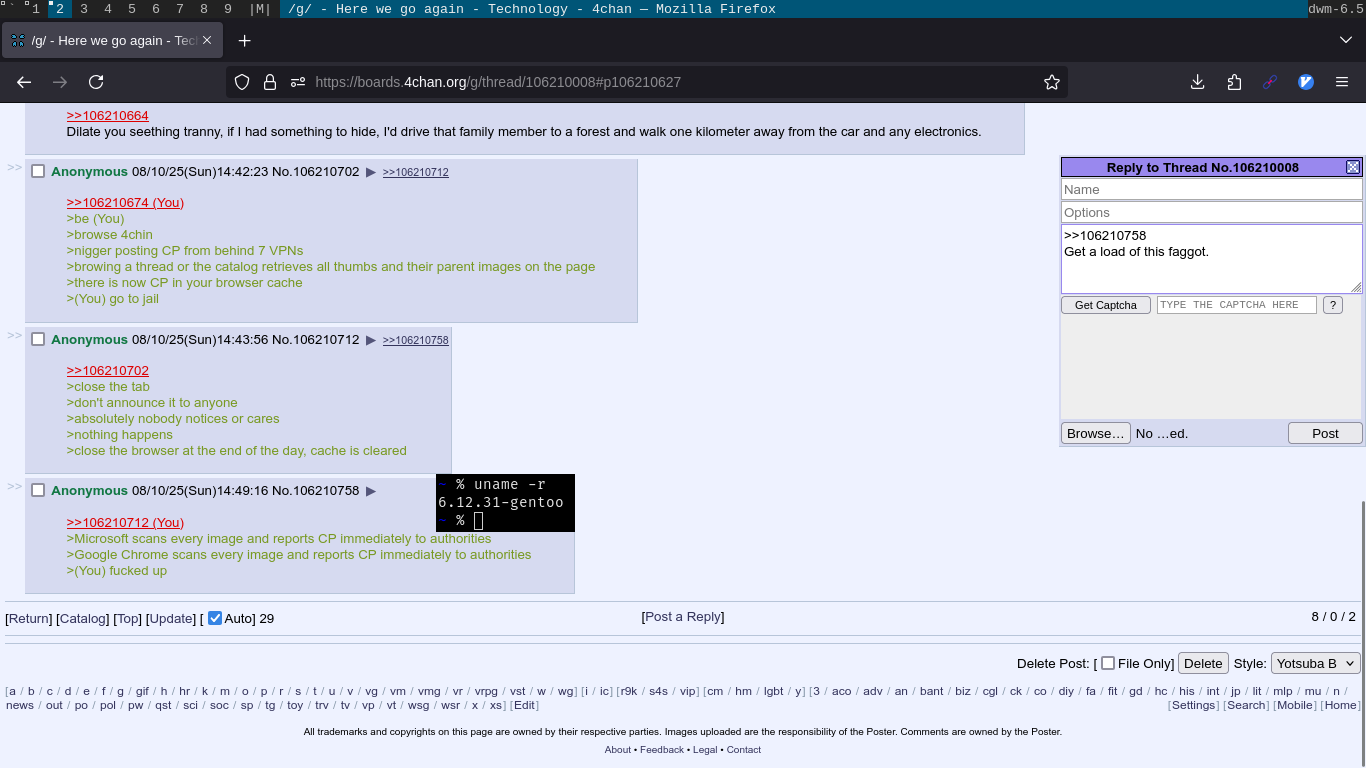Viewport: 1366px width, 768px height.
Task: Close the /g/ Here we go again tab
Action: [207, 40]
